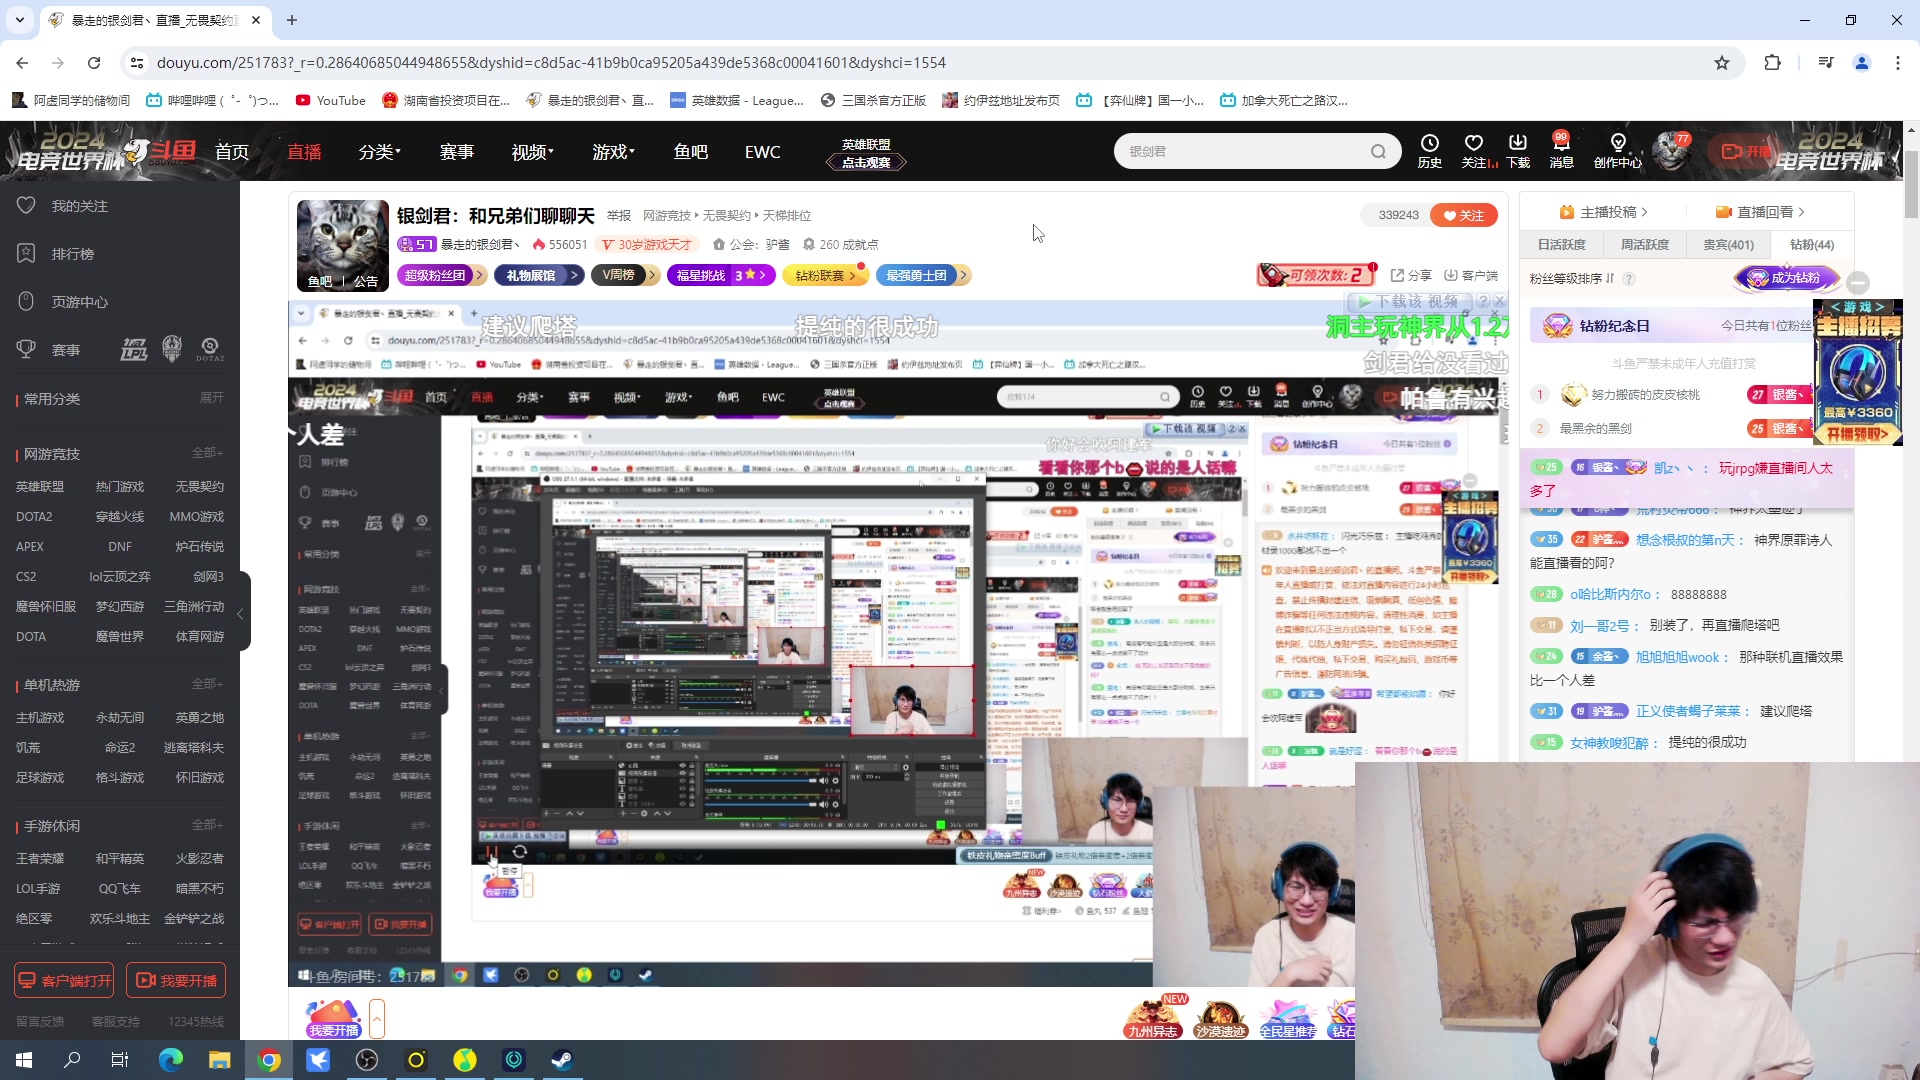Expand 常用分类 using the 展开 control
Viewport: 1920px width, 1080px height.
(212, 397)
